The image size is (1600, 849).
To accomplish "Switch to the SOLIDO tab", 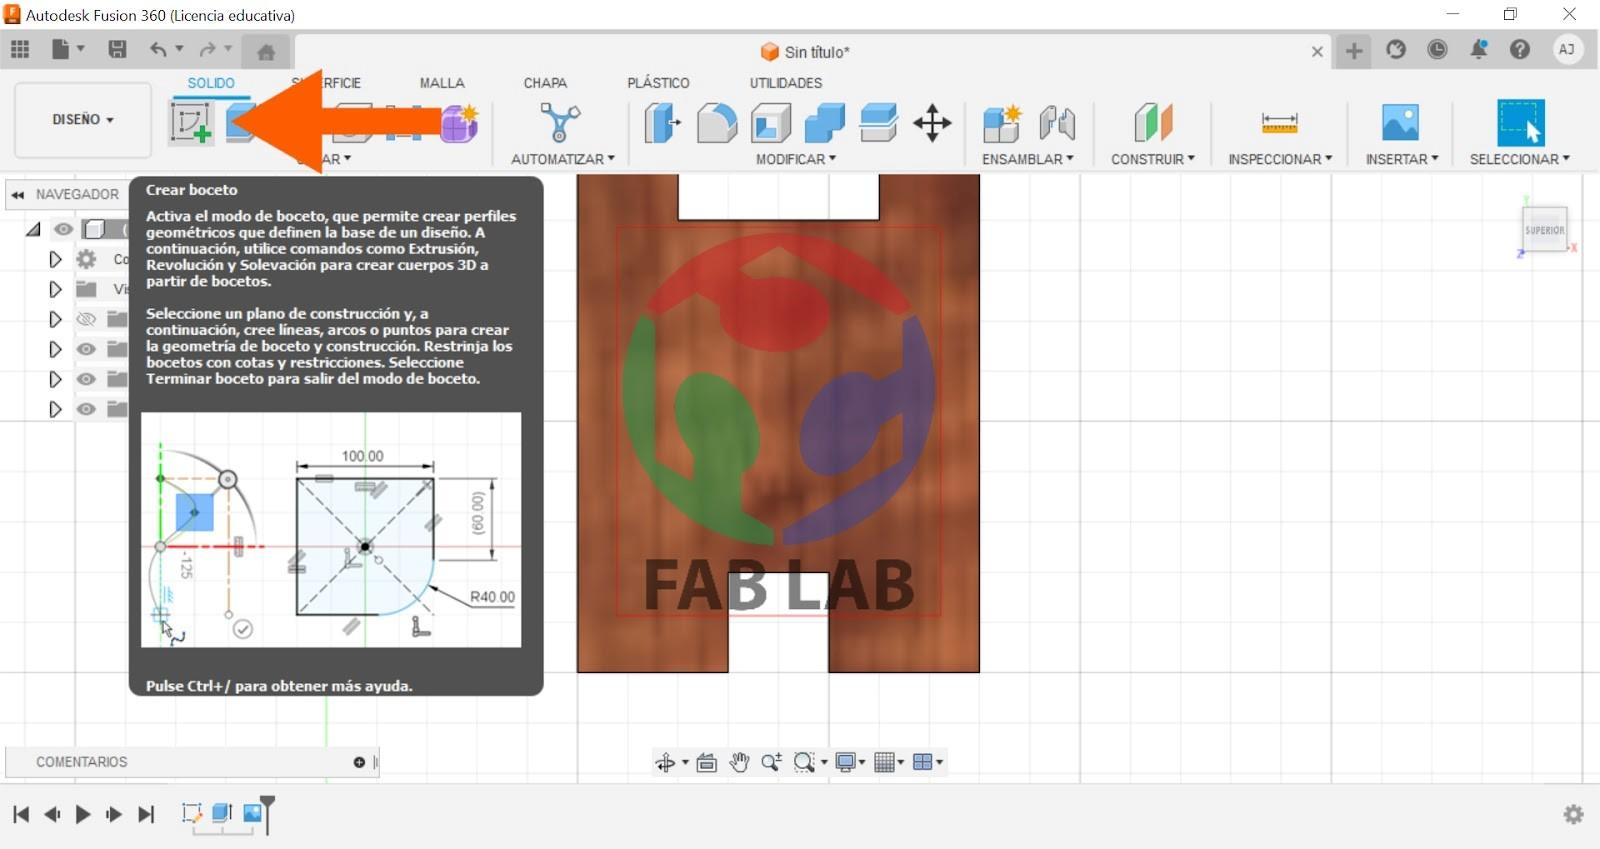I will pos(211,83).
